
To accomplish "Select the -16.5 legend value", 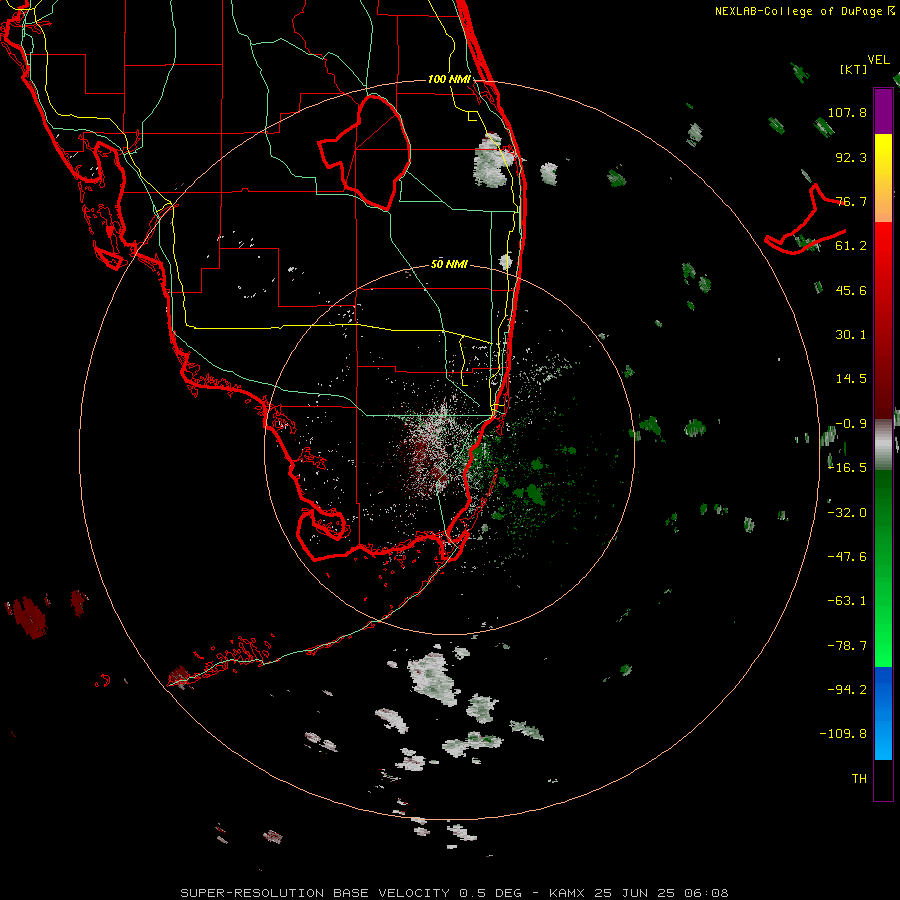I will click(847, 468).
